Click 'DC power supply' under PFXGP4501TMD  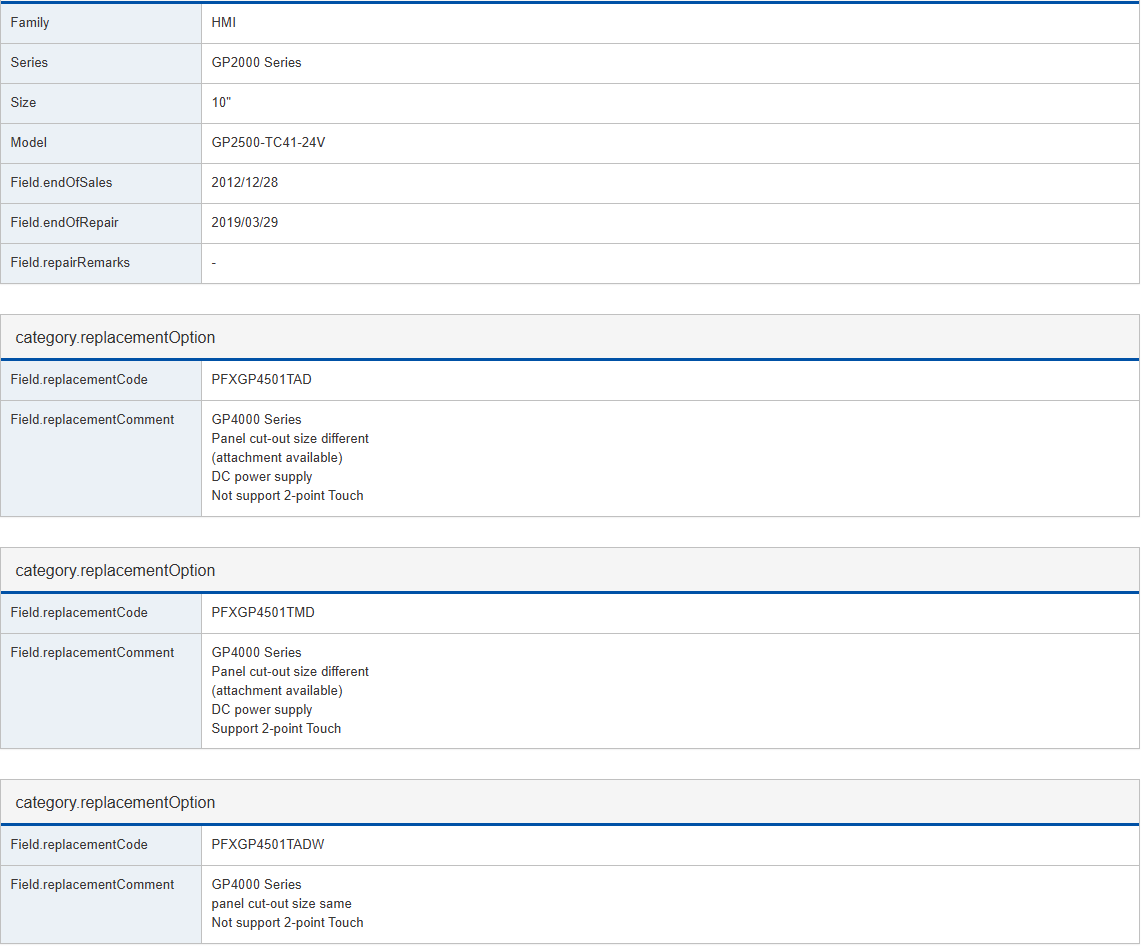point(261,710)
